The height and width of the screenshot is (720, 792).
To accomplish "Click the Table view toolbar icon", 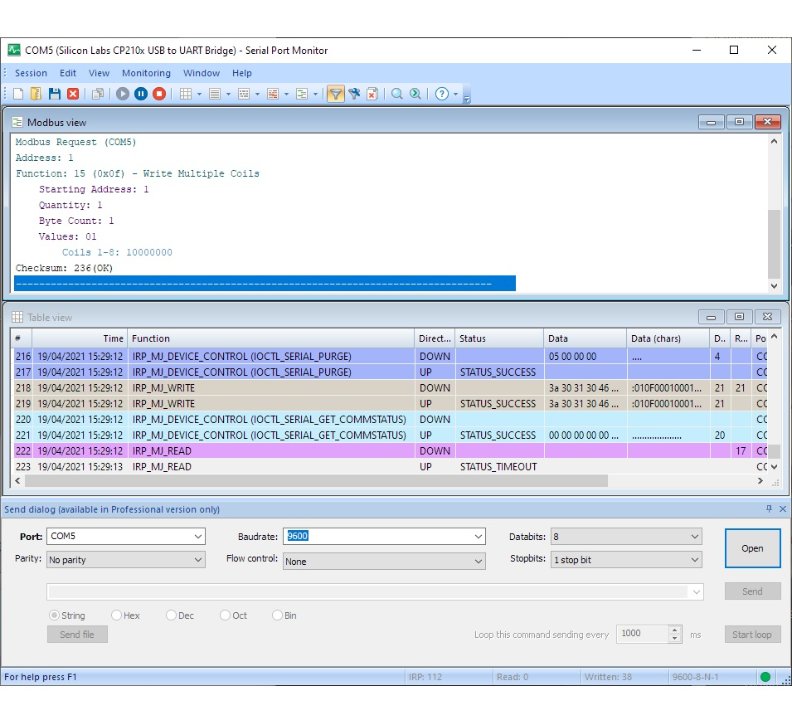I will [186, 93].
